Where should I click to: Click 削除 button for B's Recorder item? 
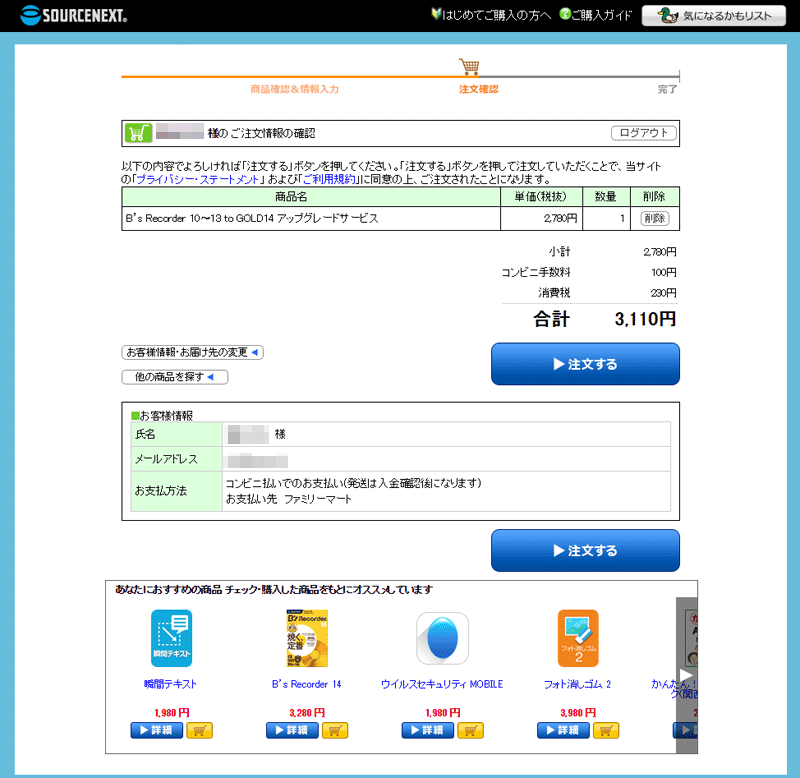click(655, 218)
